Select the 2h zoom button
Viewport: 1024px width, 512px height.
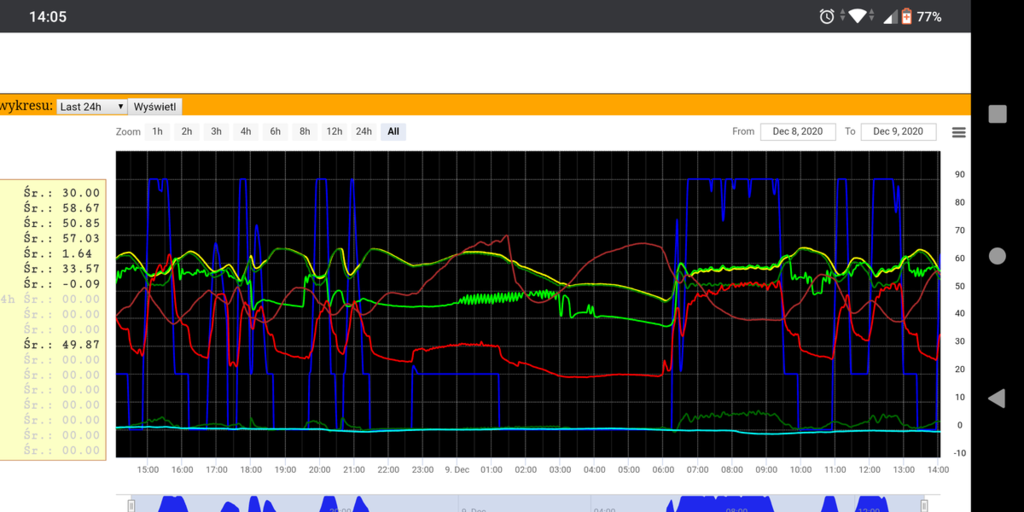[x=187, y=132]
